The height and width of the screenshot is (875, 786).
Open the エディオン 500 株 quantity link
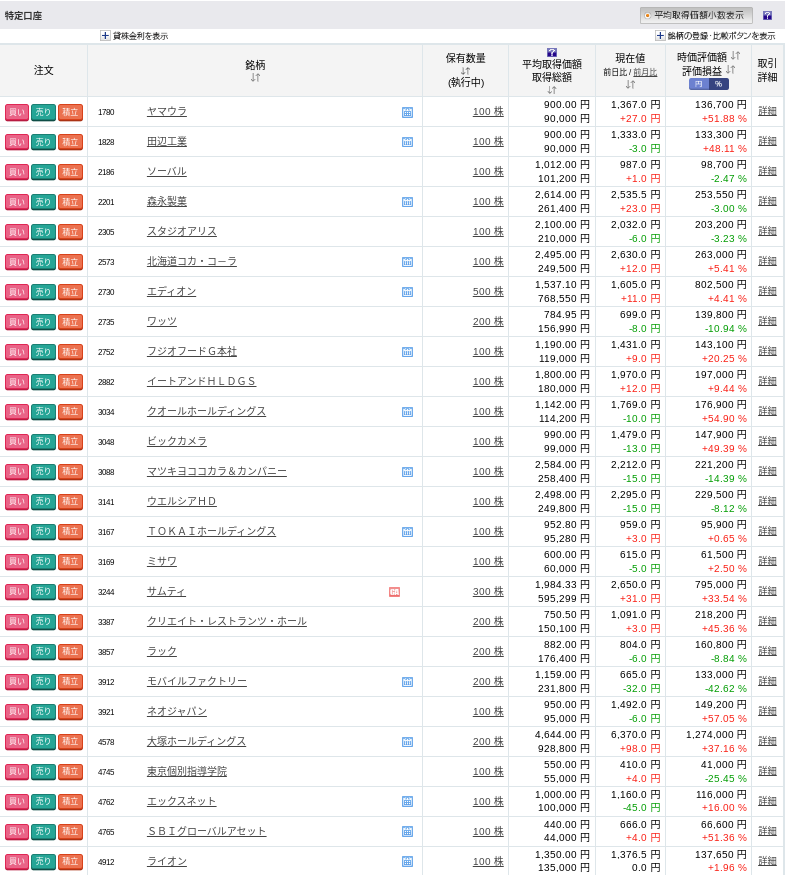[x=488, y=292]
